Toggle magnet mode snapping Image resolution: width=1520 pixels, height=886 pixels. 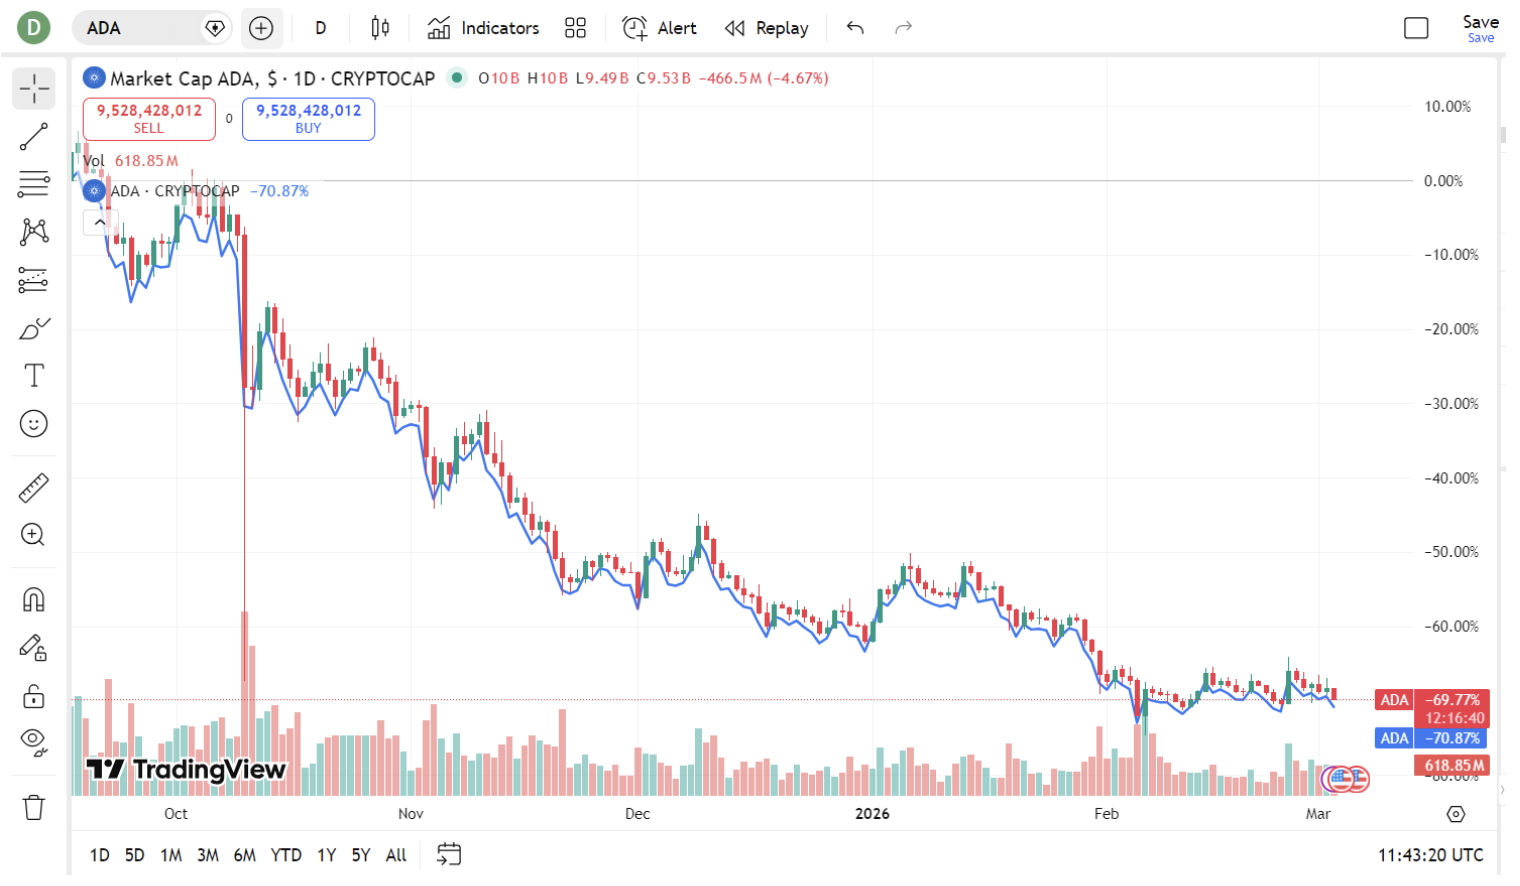[x=33, y=599]
